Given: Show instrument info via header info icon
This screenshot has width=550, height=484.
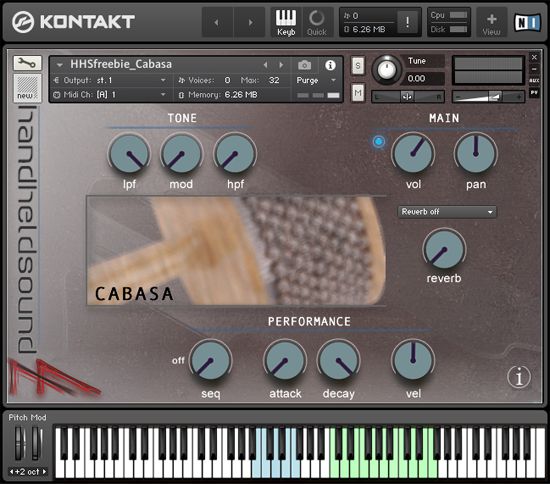Looking at the screenshot, I should pyautogui.click(x=330, y=65).
